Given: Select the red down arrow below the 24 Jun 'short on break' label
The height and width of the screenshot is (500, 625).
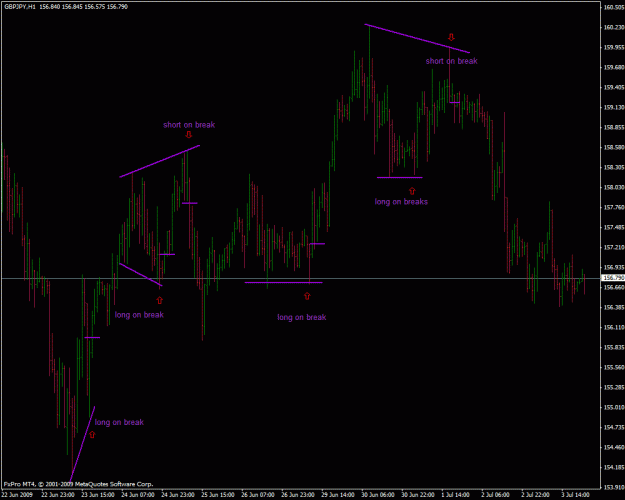Looking at the screenshot, I should coord(189,135).
